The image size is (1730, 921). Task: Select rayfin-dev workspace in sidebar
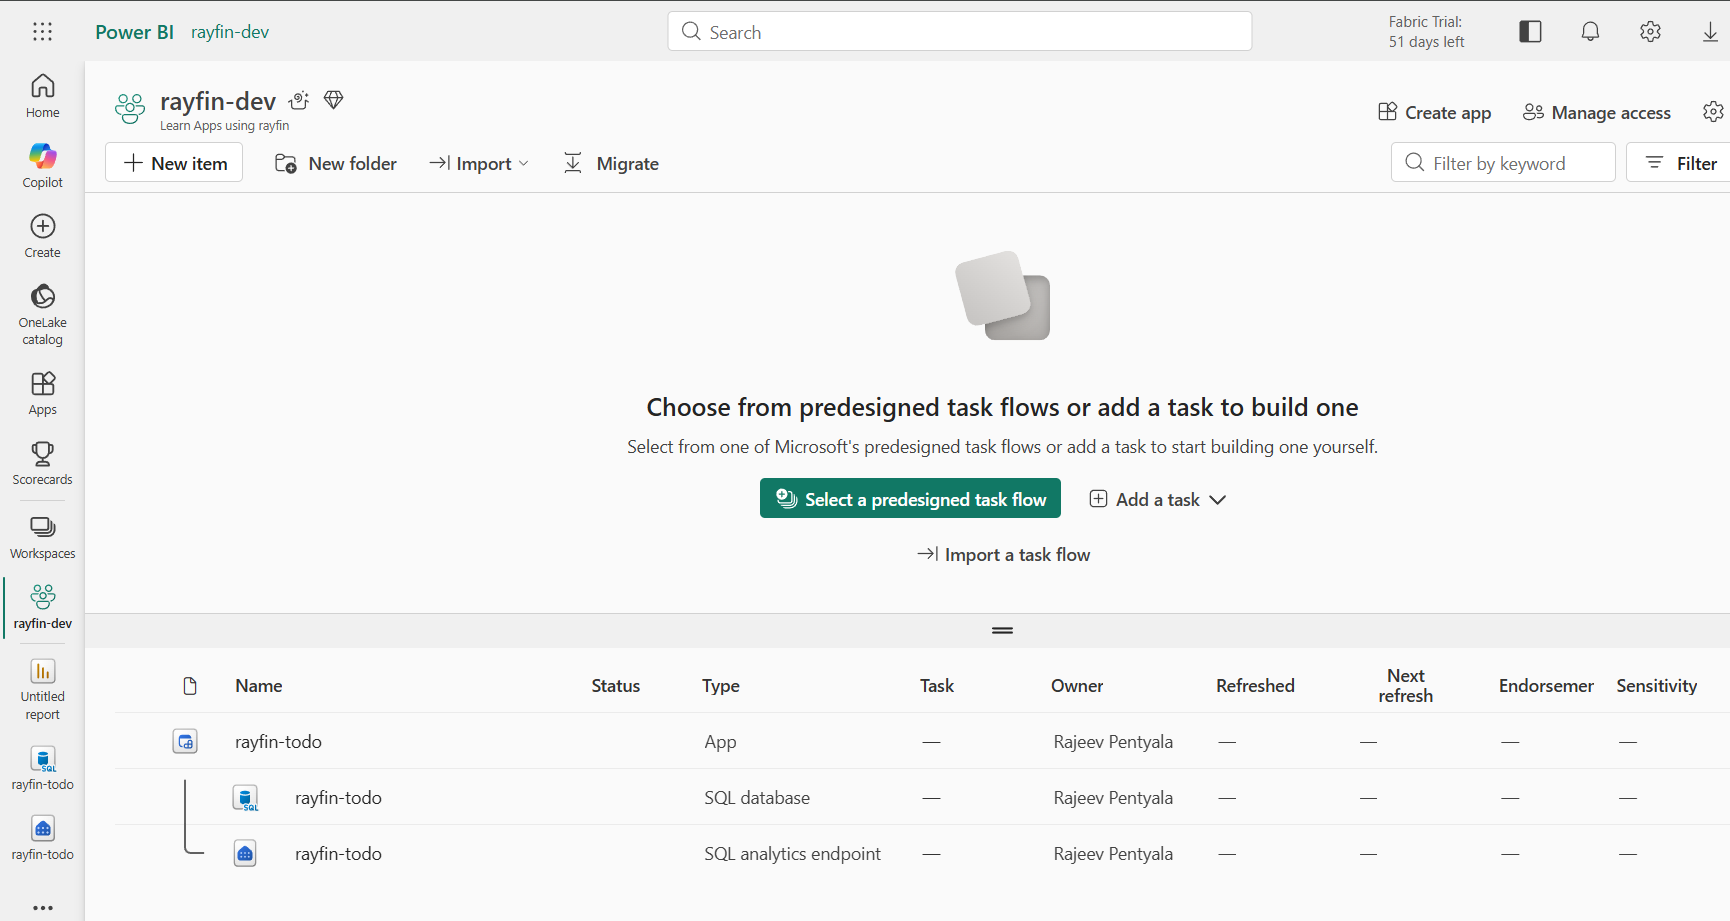[42, 607]
